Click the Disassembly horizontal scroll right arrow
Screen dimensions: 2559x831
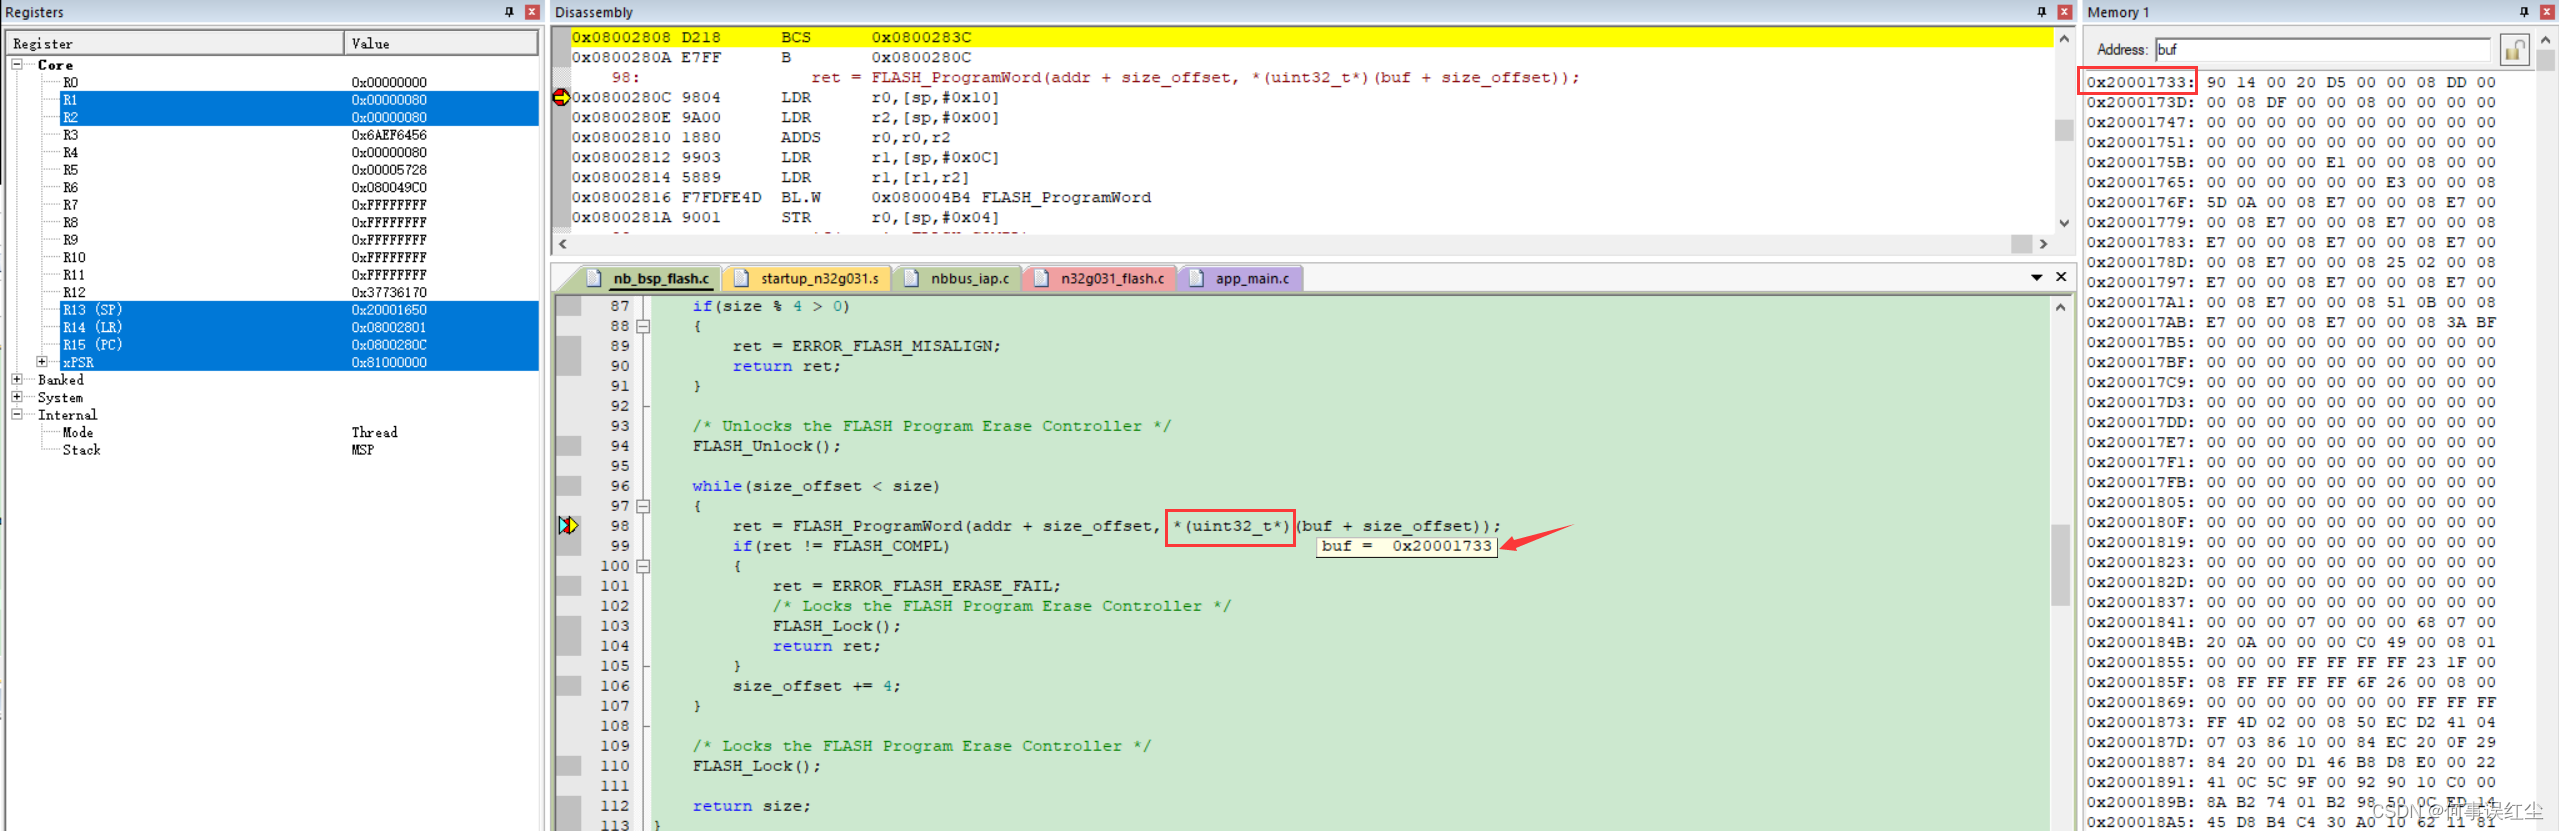[x=2043, y=244]
